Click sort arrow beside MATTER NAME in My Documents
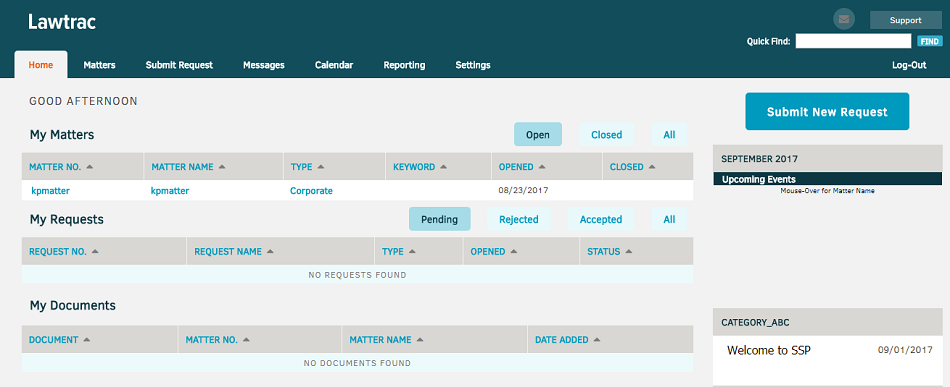The image size is (950, 387). pyautogui.click(x=420, y=340)
